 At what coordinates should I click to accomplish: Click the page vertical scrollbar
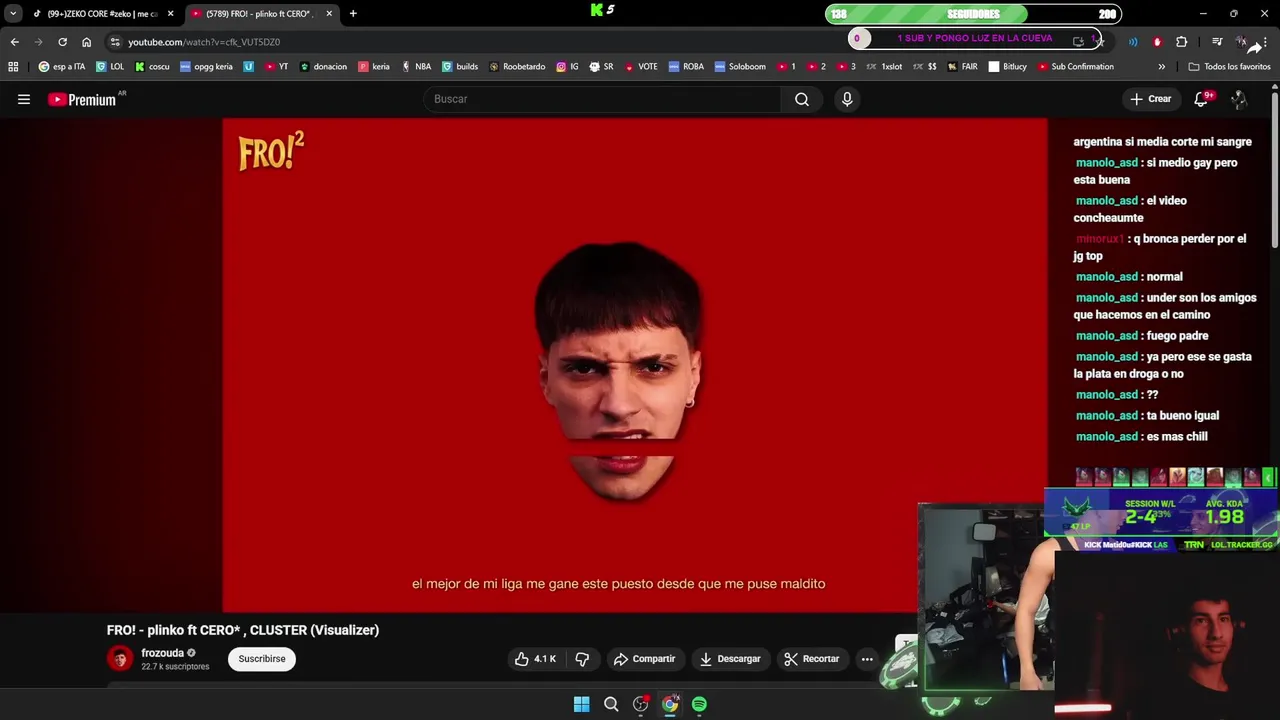[1275, 168]
